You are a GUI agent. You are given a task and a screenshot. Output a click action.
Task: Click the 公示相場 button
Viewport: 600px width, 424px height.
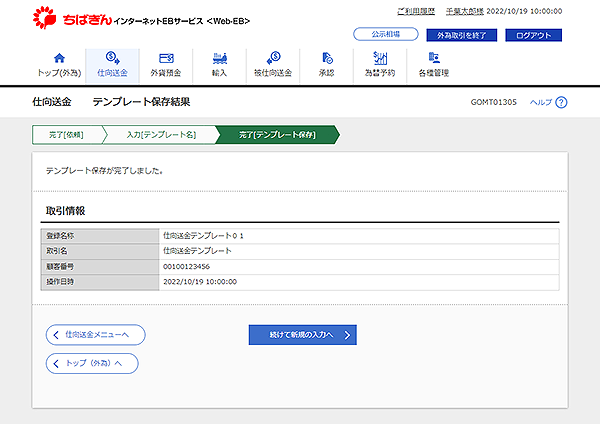(x=386, y=34)
